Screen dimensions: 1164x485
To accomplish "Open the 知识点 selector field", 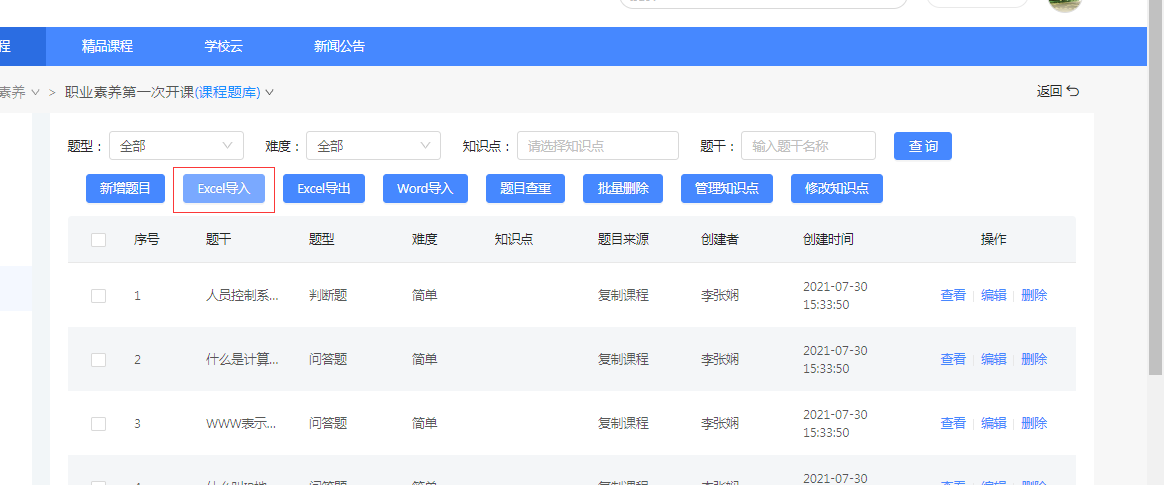I will 598,146.
